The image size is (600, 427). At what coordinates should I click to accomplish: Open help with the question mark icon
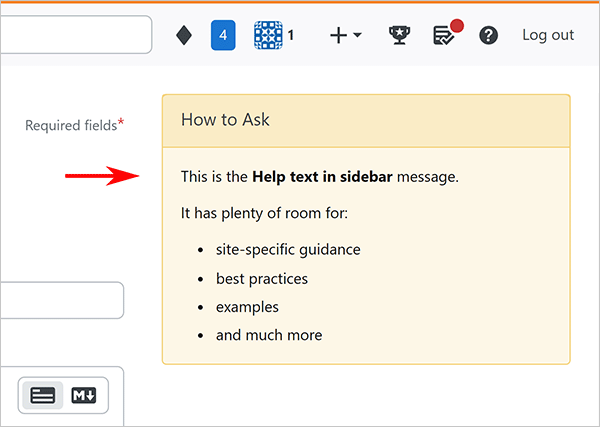pos(489,35)
